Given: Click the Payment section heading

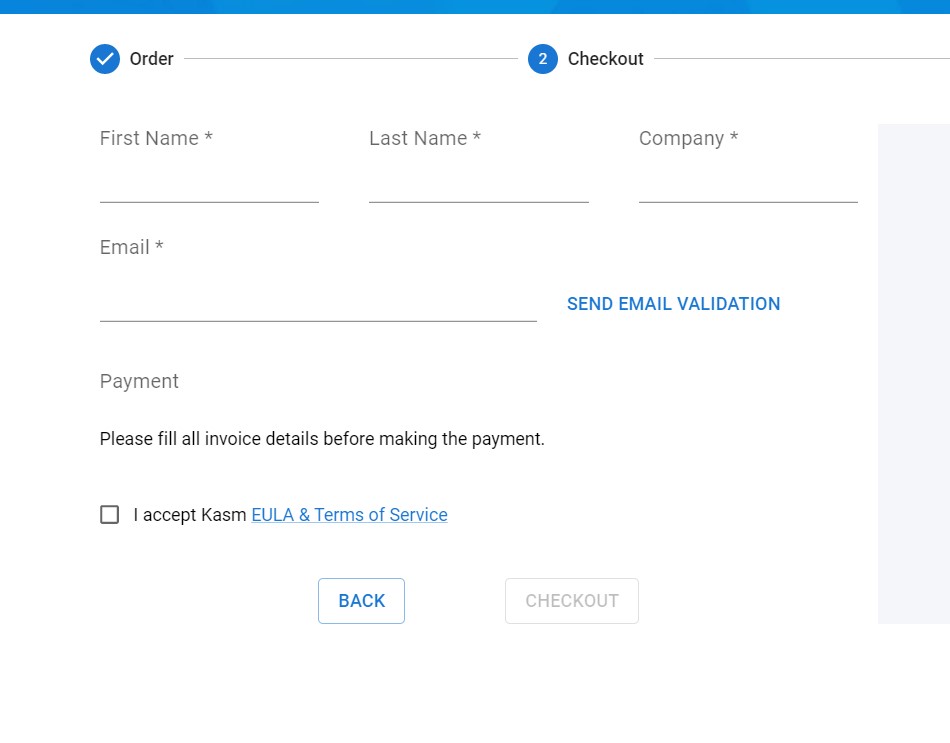Looking at the screenshot, I should click(139, 382).
